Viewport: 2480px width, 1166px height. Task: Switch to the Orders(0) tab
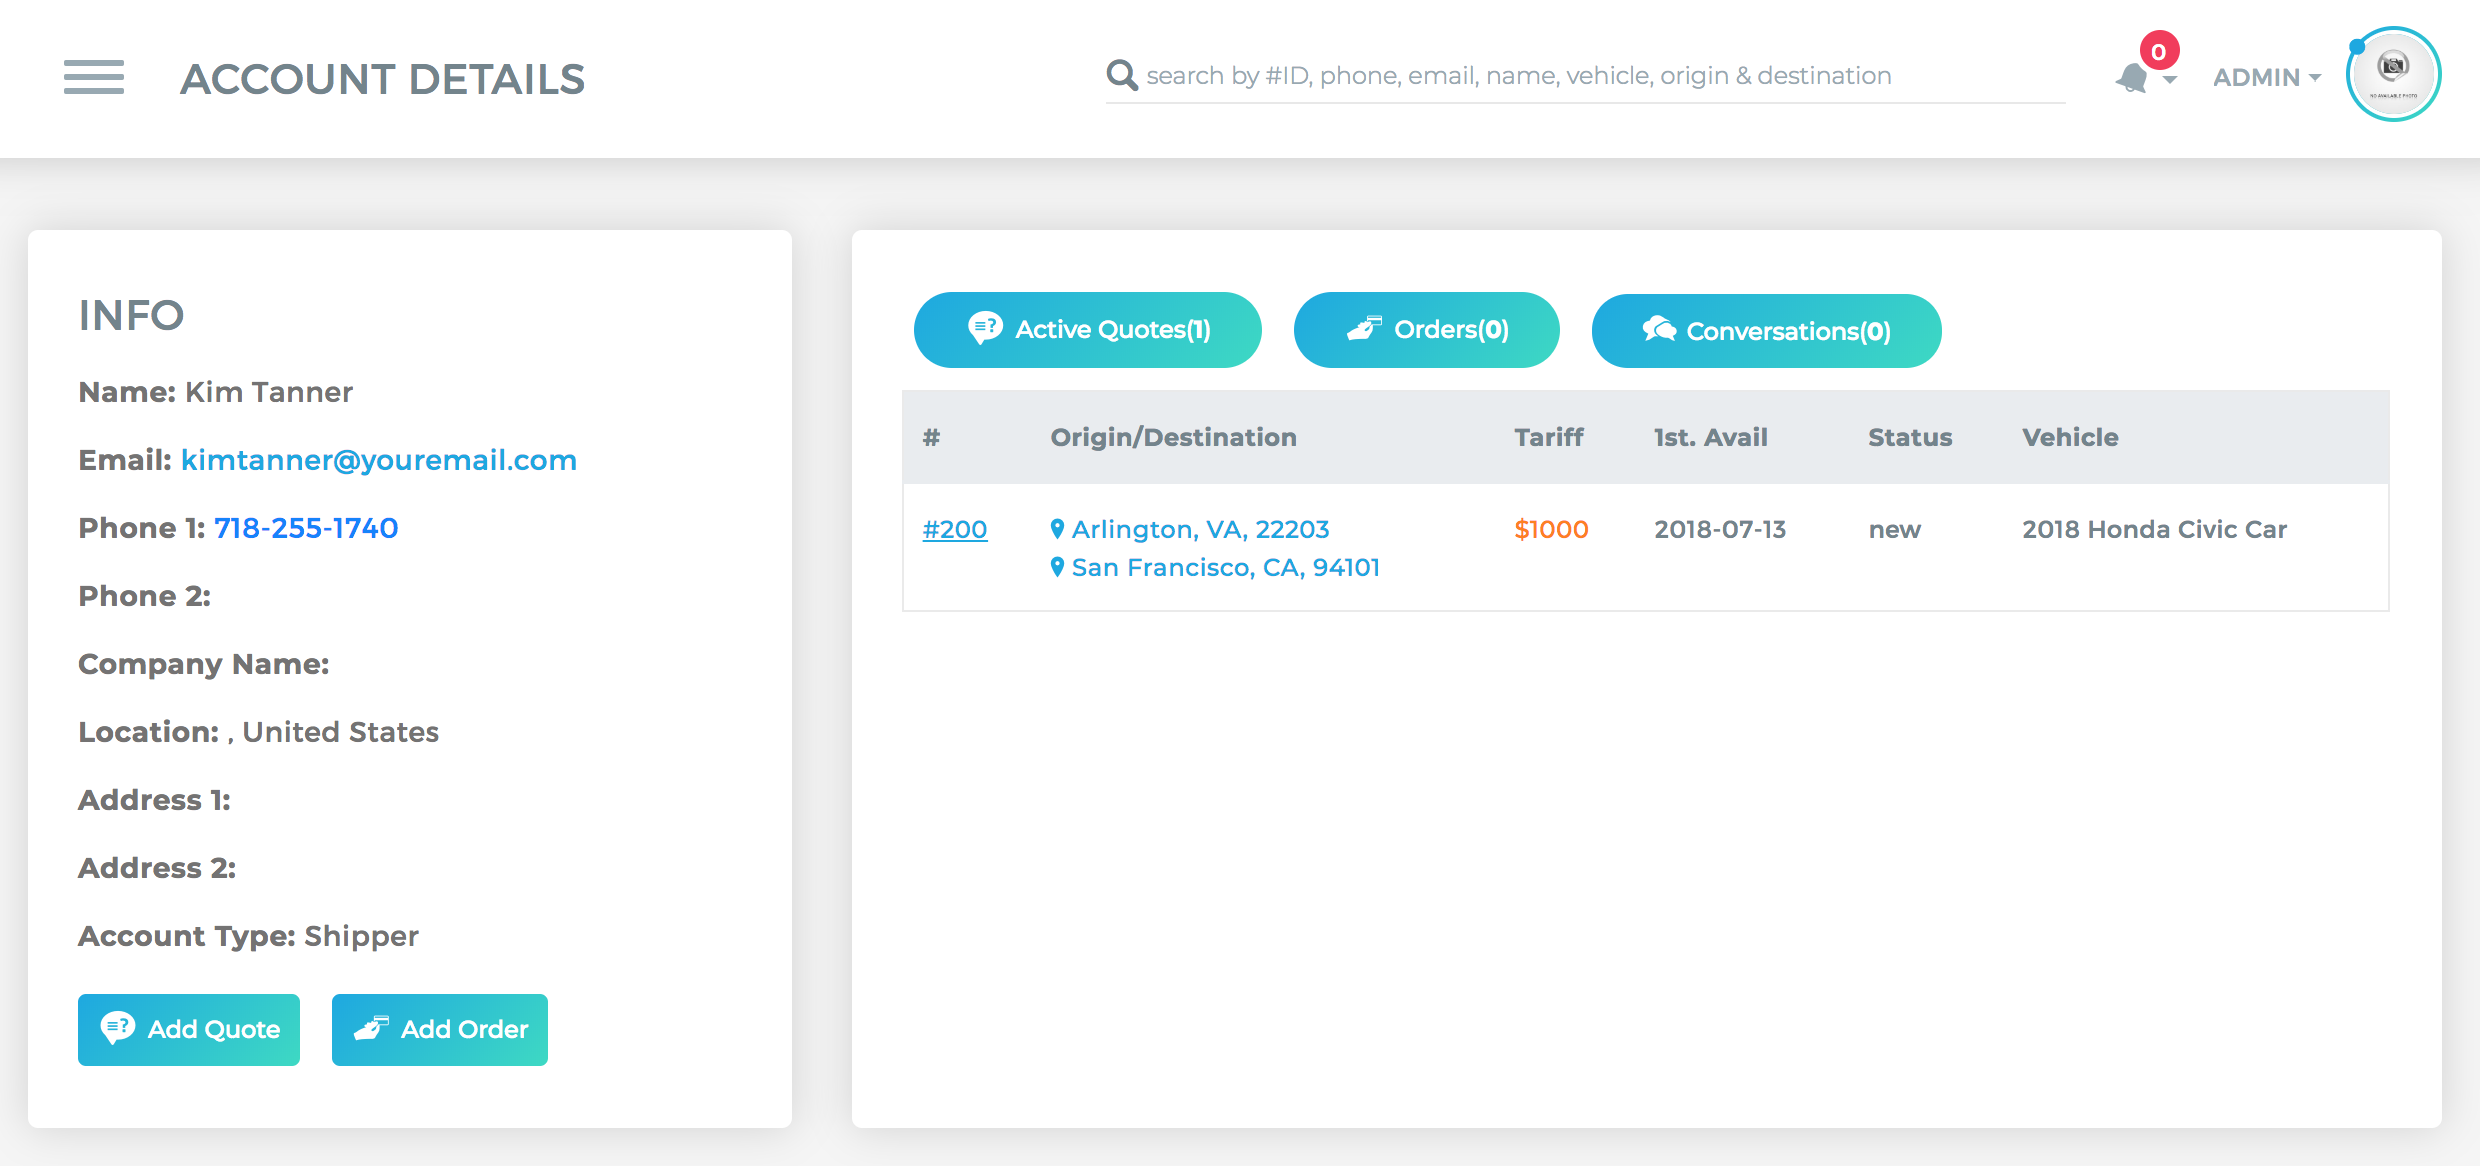1426,330
